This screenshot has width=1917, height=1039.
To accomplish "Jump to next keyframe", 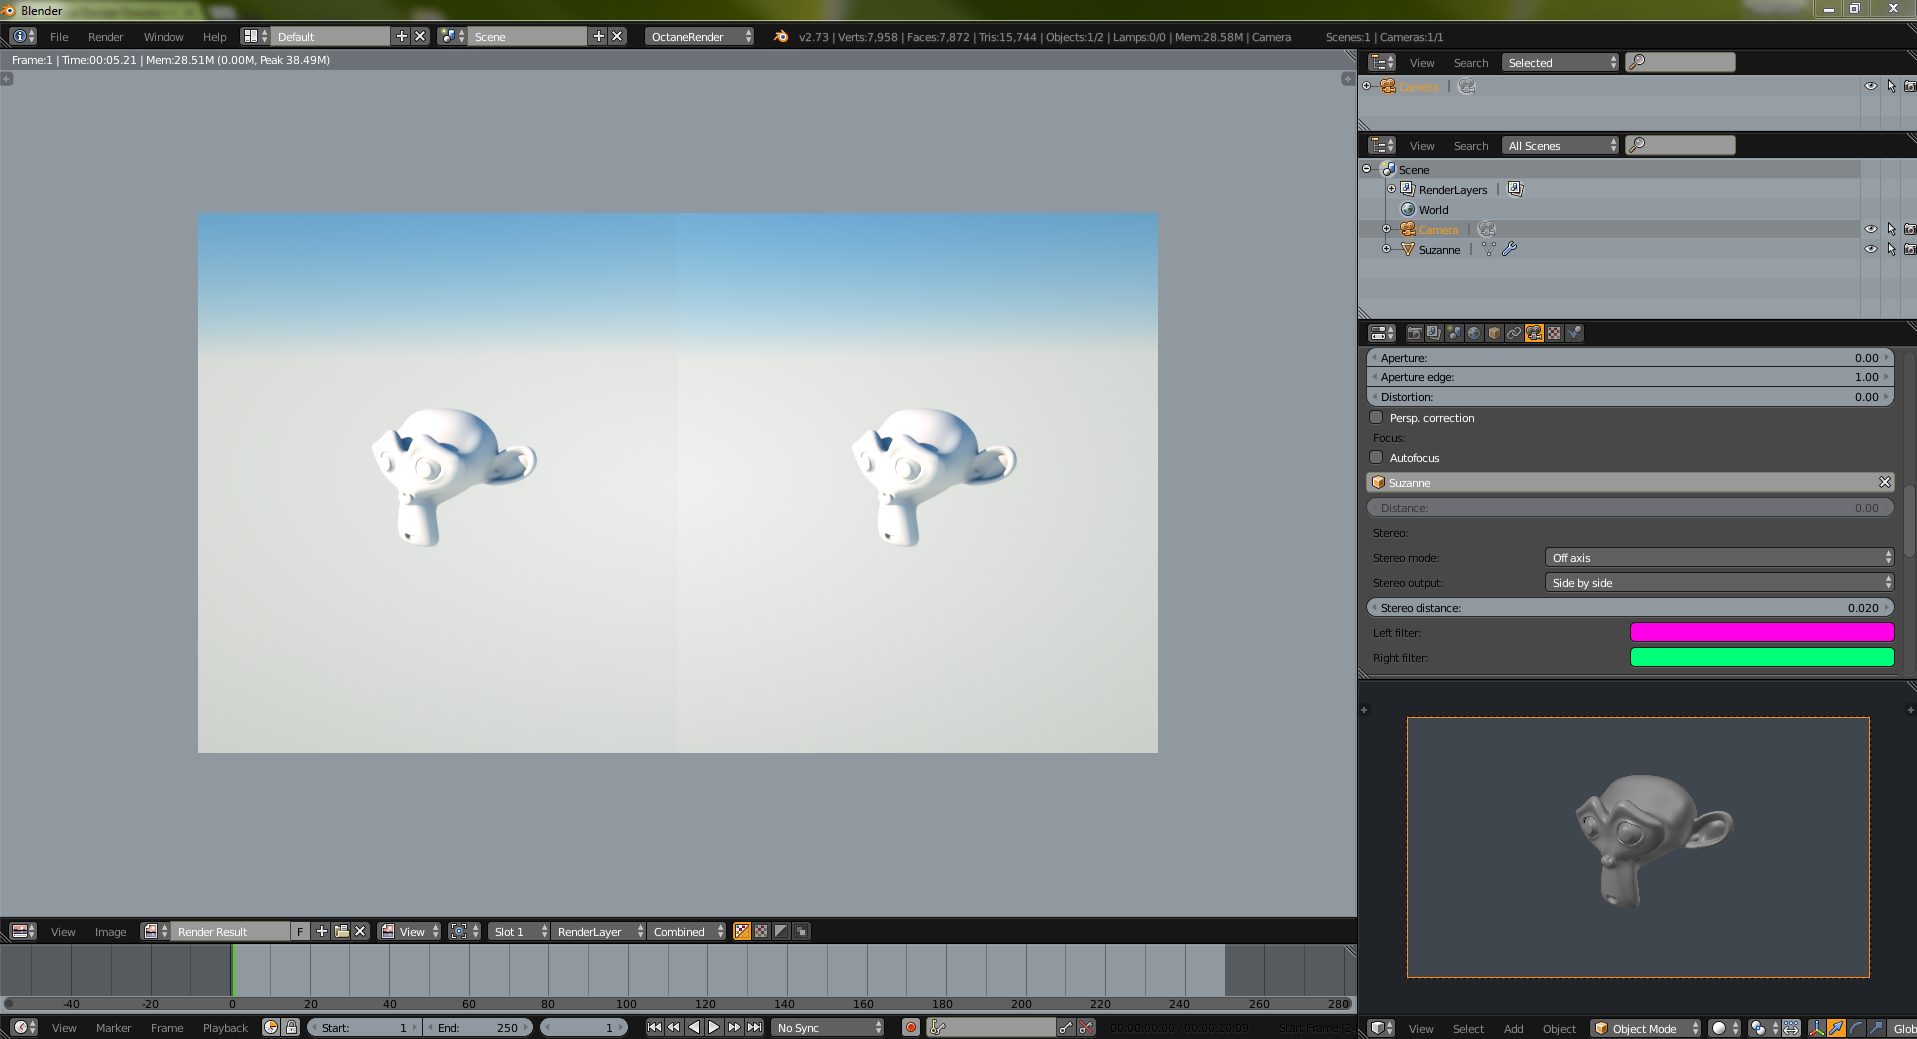I will (734, 1027).
